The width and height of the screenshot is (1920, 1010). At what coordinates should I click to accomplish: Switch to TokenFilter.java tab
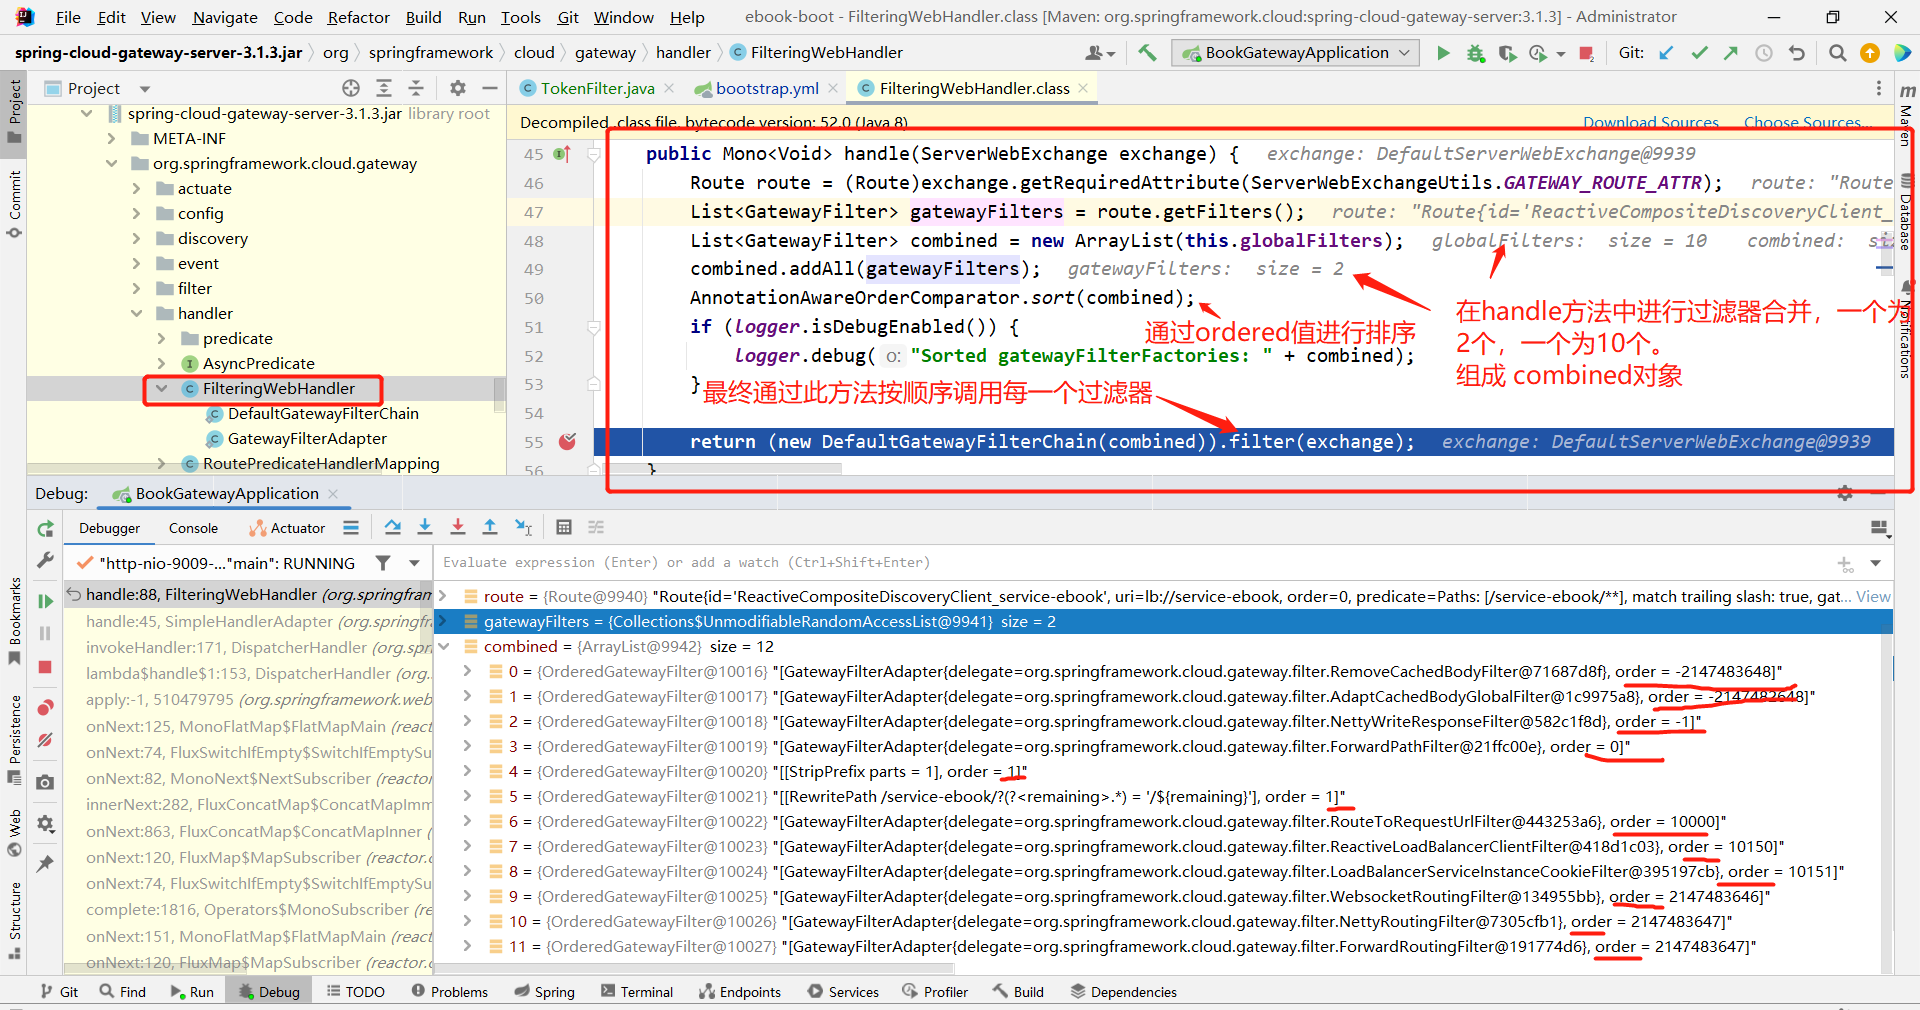click(x=597, y=88)
